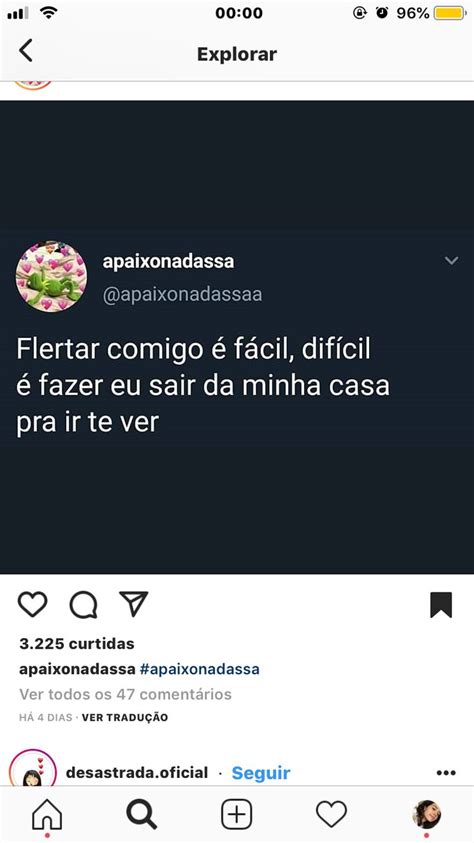Toggle the saved bookmark icon
Viewport: 474px width, 843px height.
tap(441, 605)
